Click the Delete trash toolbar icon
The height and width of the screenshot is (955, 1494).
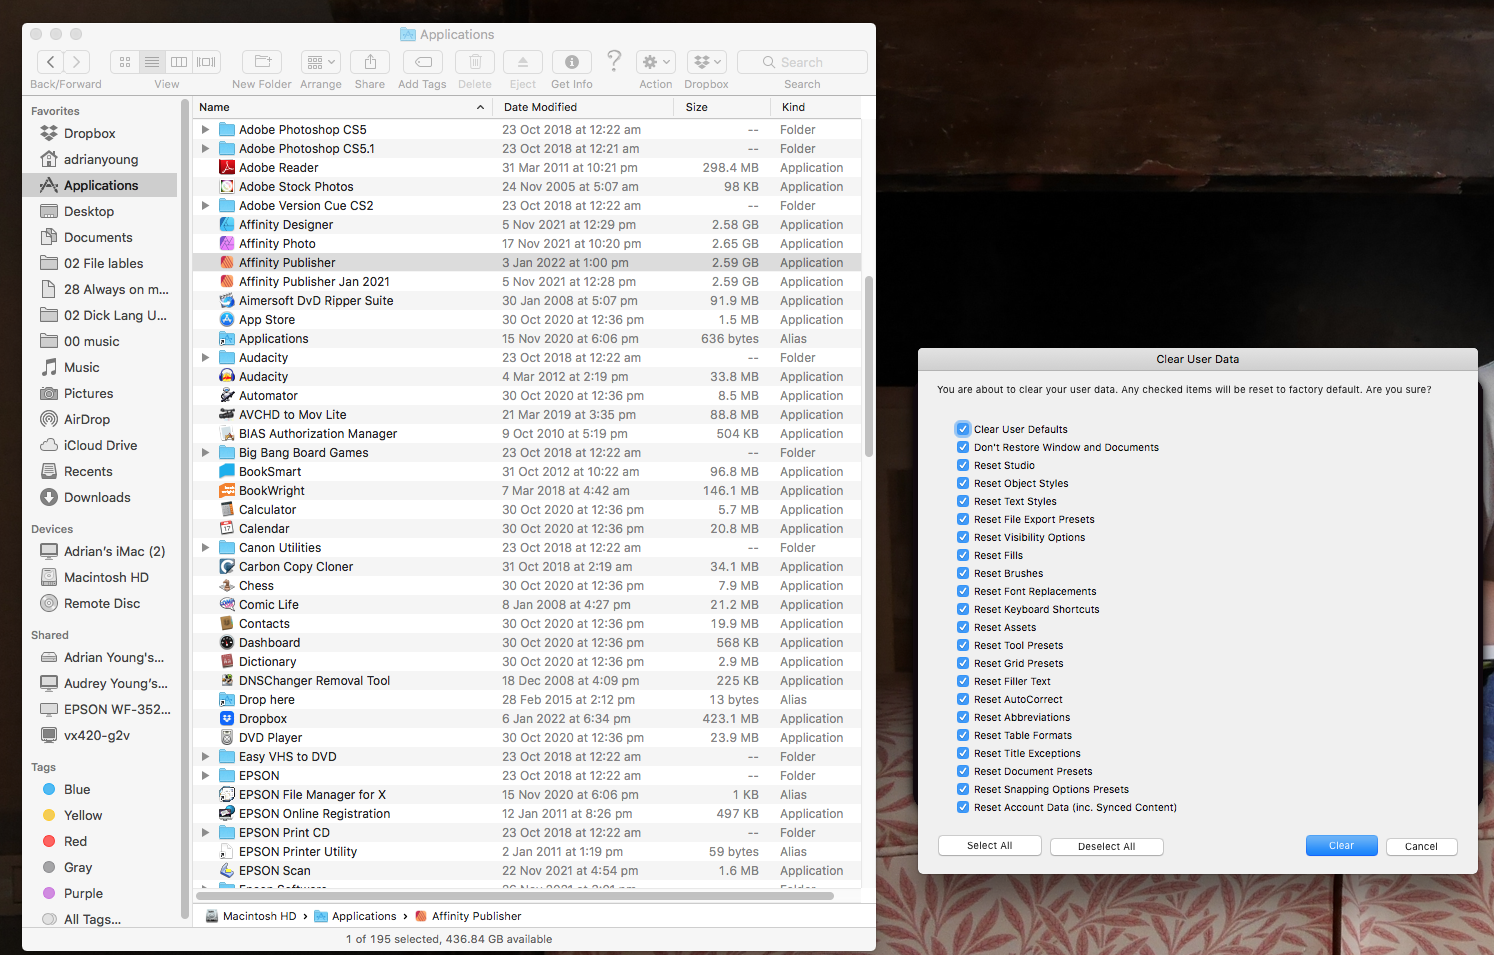pyautogui.click(x=475, y=62)
